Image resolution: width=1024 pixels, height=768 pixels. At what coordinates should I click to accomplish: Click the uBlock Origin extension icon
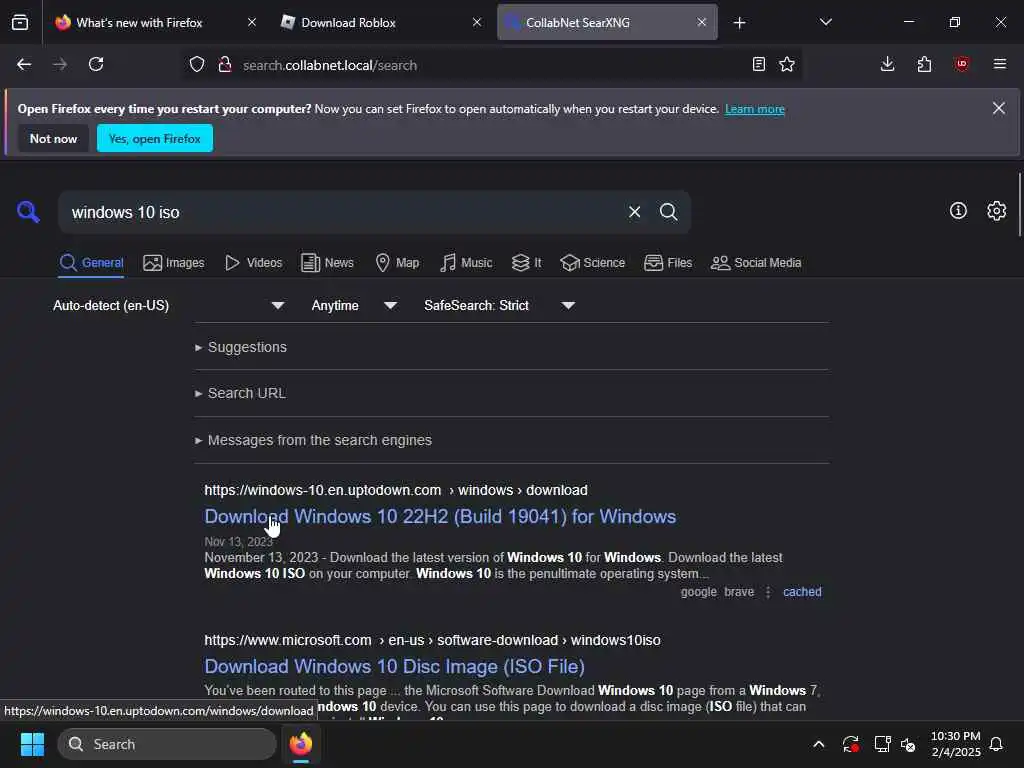coord(962,65)
